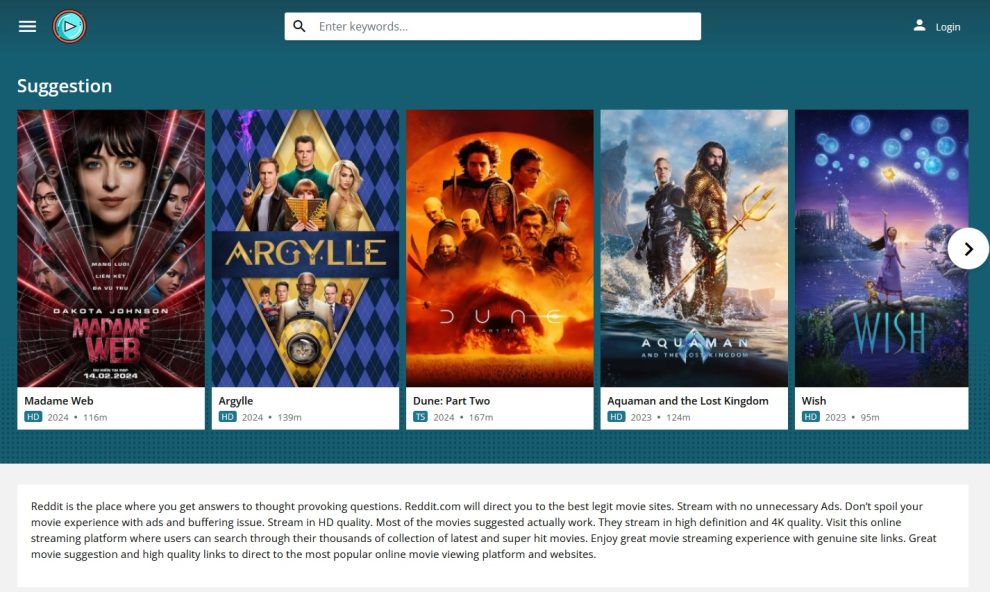Click the Aquaman and the Lost Kingdom title
The width and height of the screenshot is (990, 592).
(x=688, y=401)
